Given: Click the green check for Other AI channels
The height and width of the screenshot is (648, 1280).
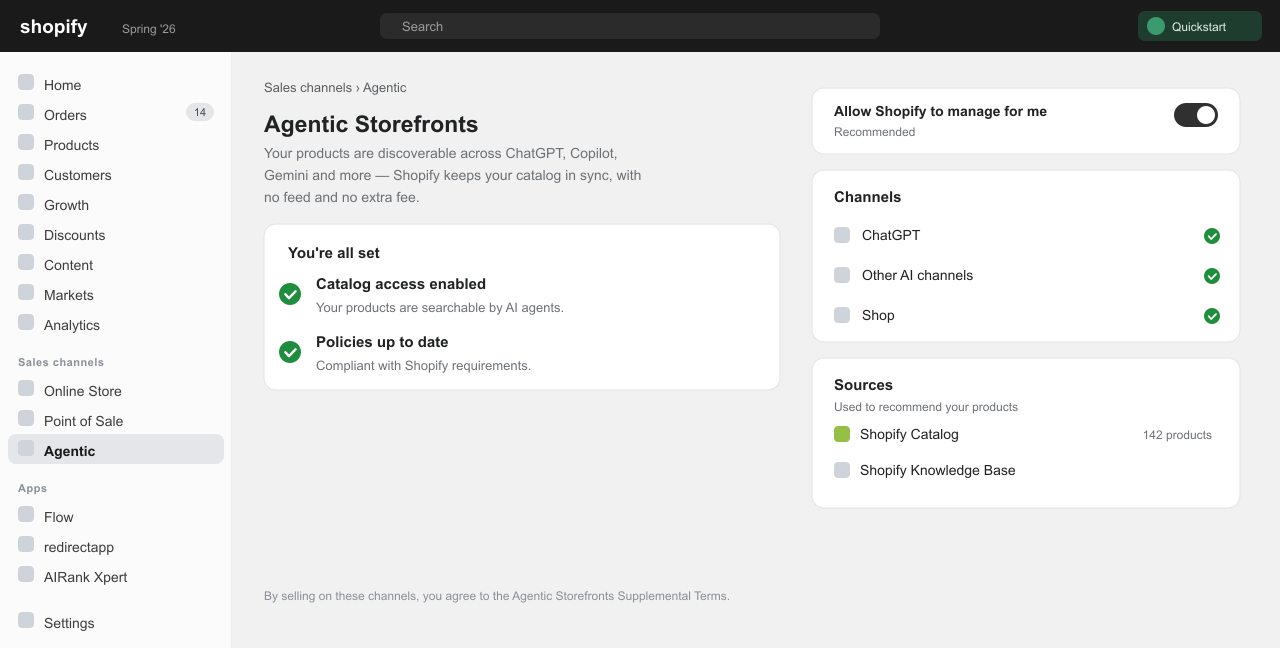Looking at the screenshot, I should click(1212, 276).
